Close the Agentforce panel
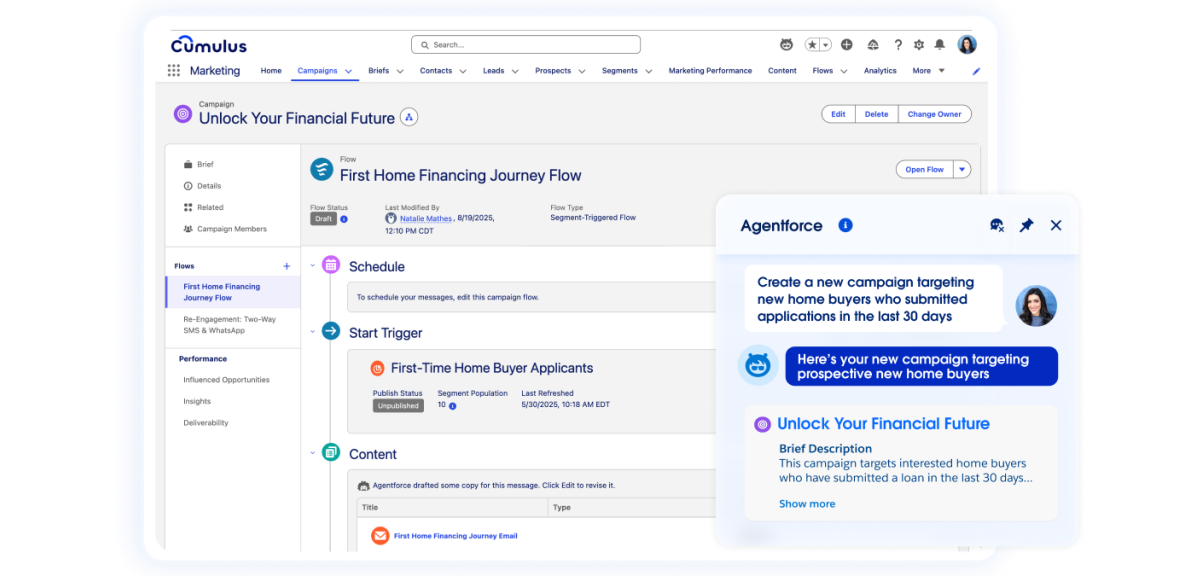The height and width of the screenshot is (576, 1194). tap(1055, 226)
